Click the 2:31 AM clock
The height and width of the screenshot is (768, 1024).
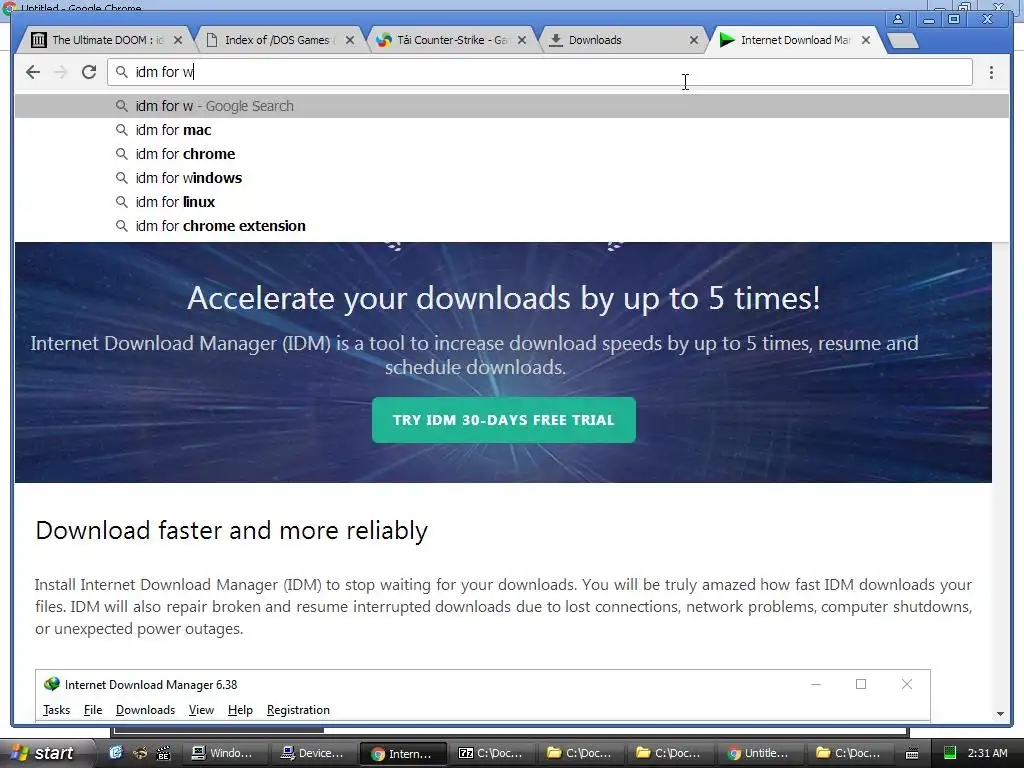987,753
